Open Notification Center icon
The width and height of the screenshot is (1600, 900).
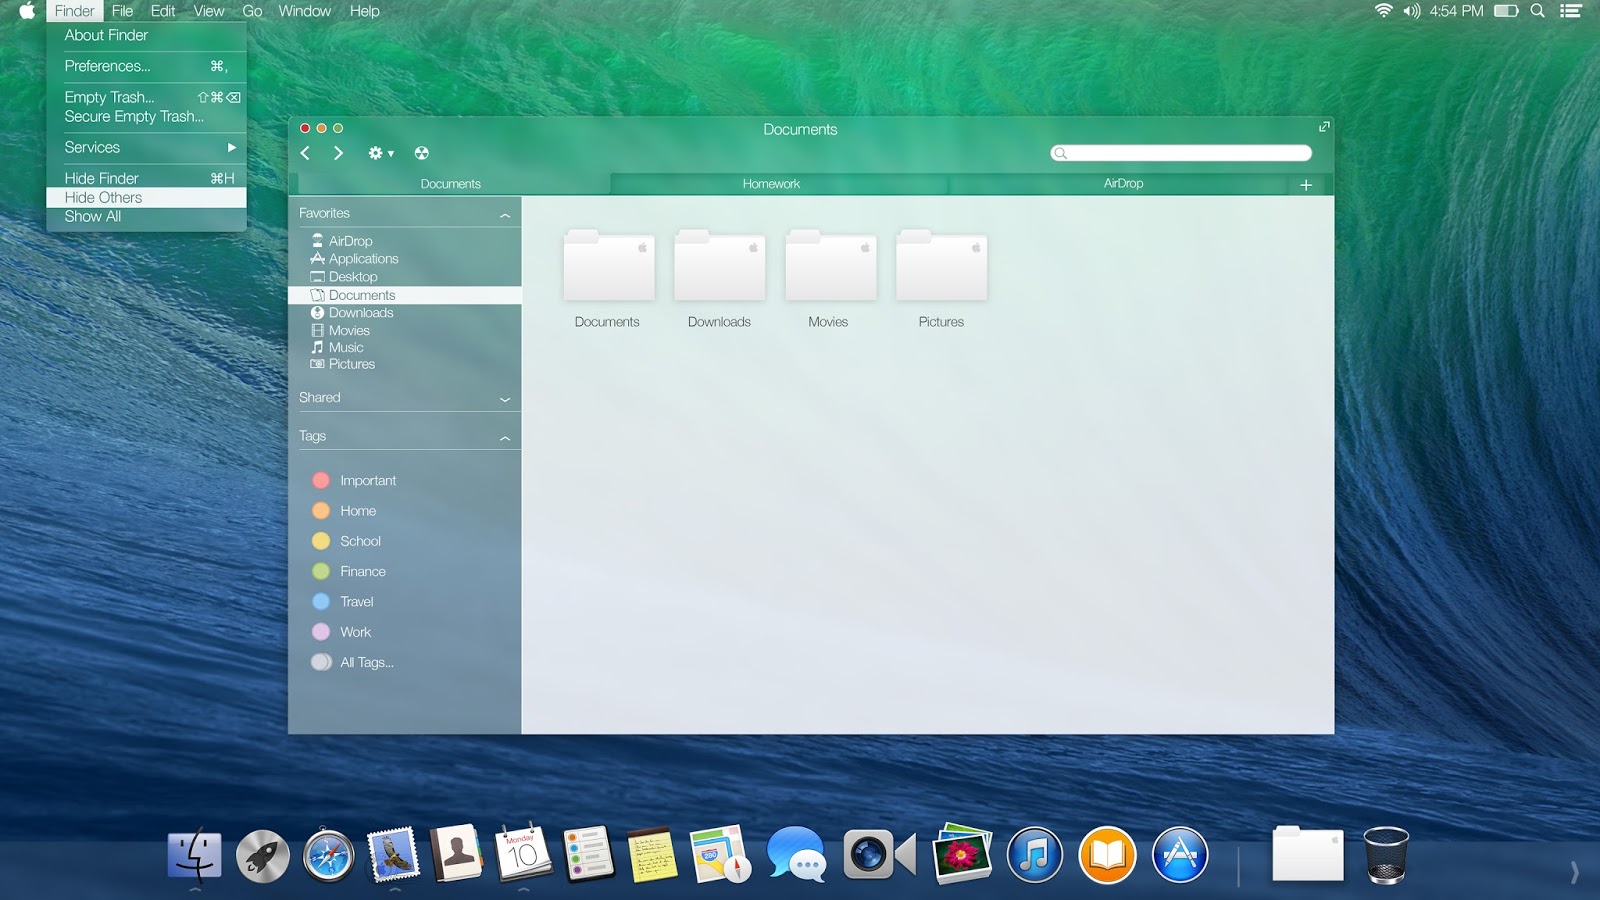click(1571, 11)
